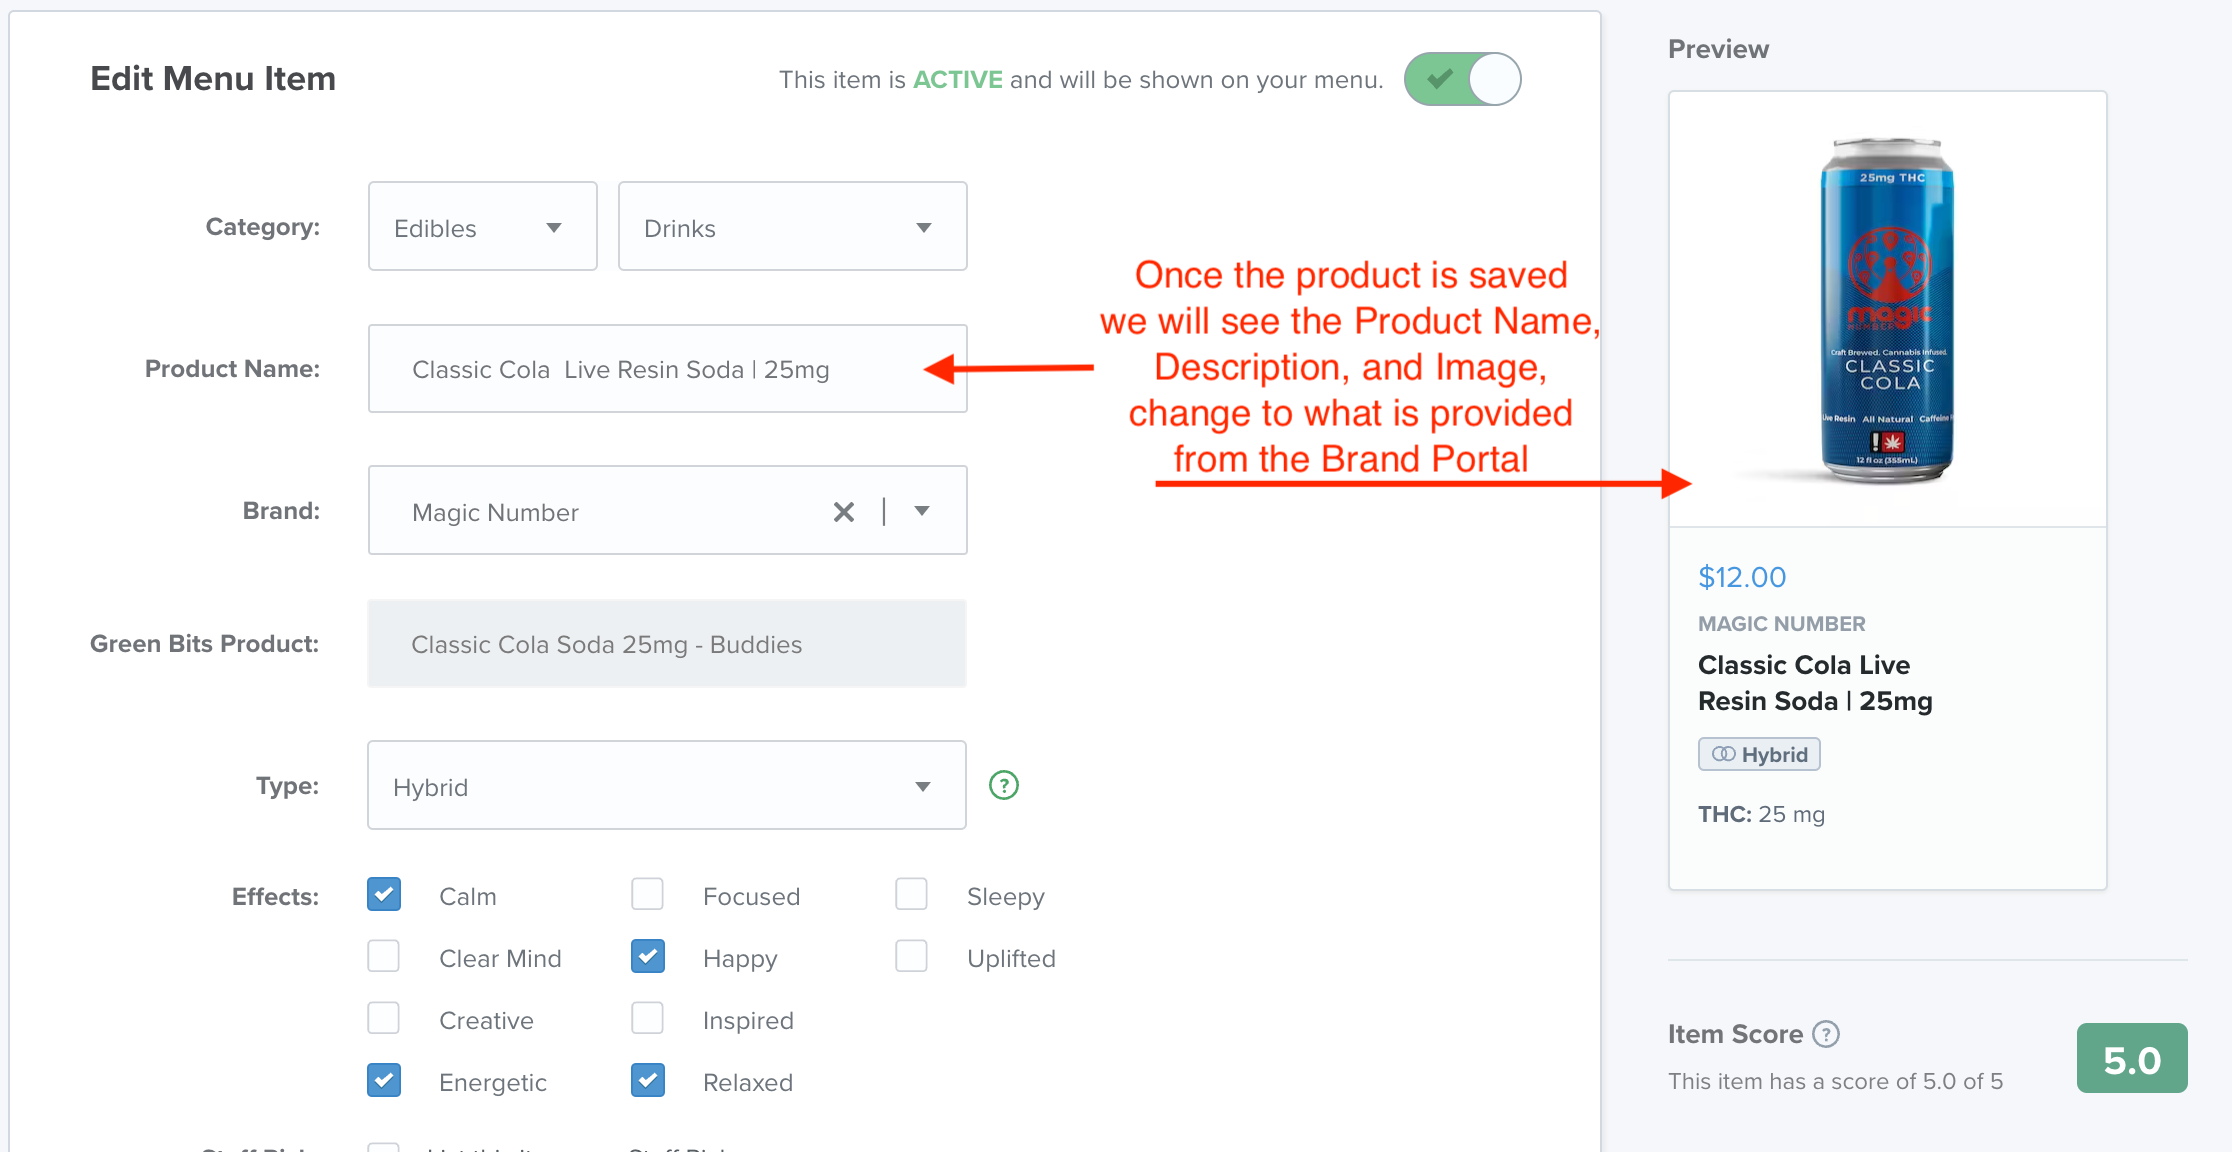The height and width of the screenshot is (1152, 2232).
Task: Check the Creative effect checkbox
Action: 384,1018
